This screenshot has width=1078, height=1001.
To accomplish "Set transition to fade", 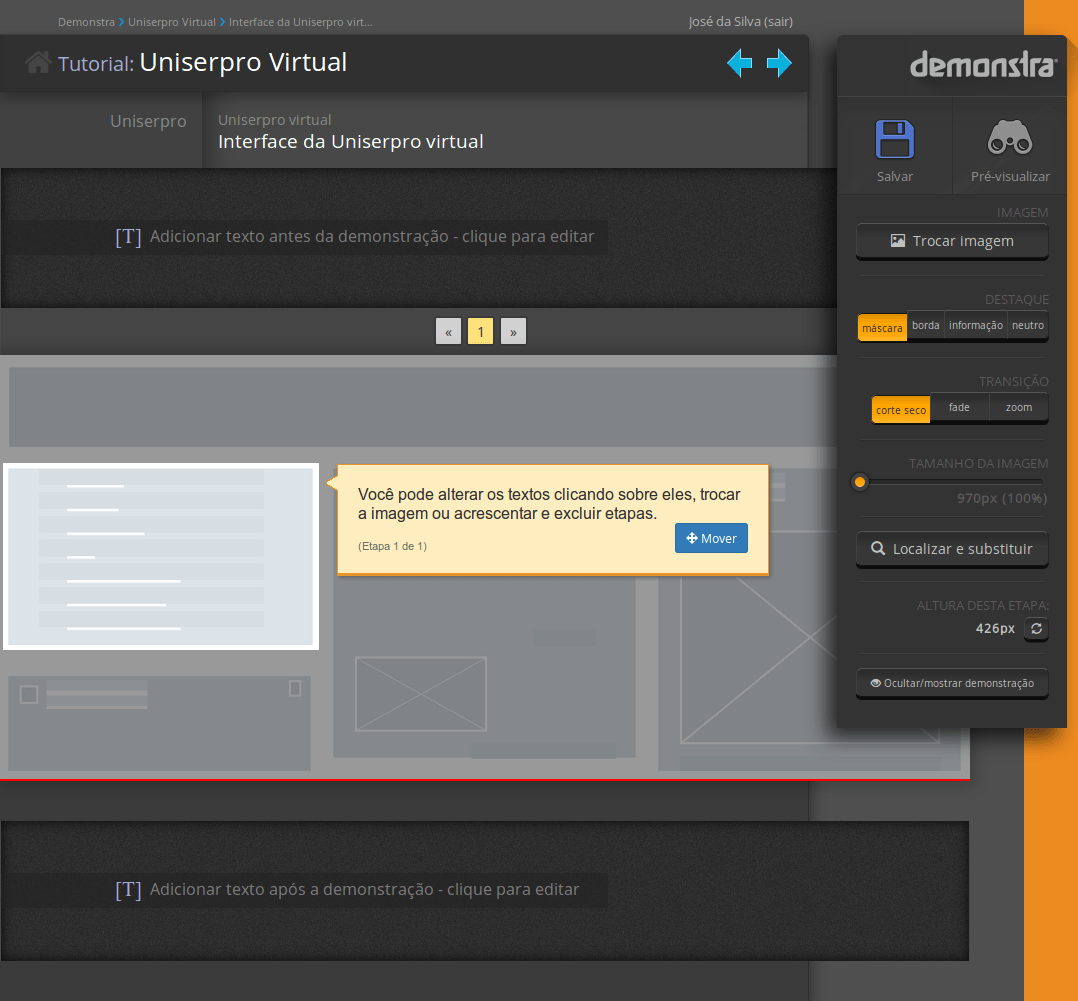I will pyautogui.click(x=959, y=408).
